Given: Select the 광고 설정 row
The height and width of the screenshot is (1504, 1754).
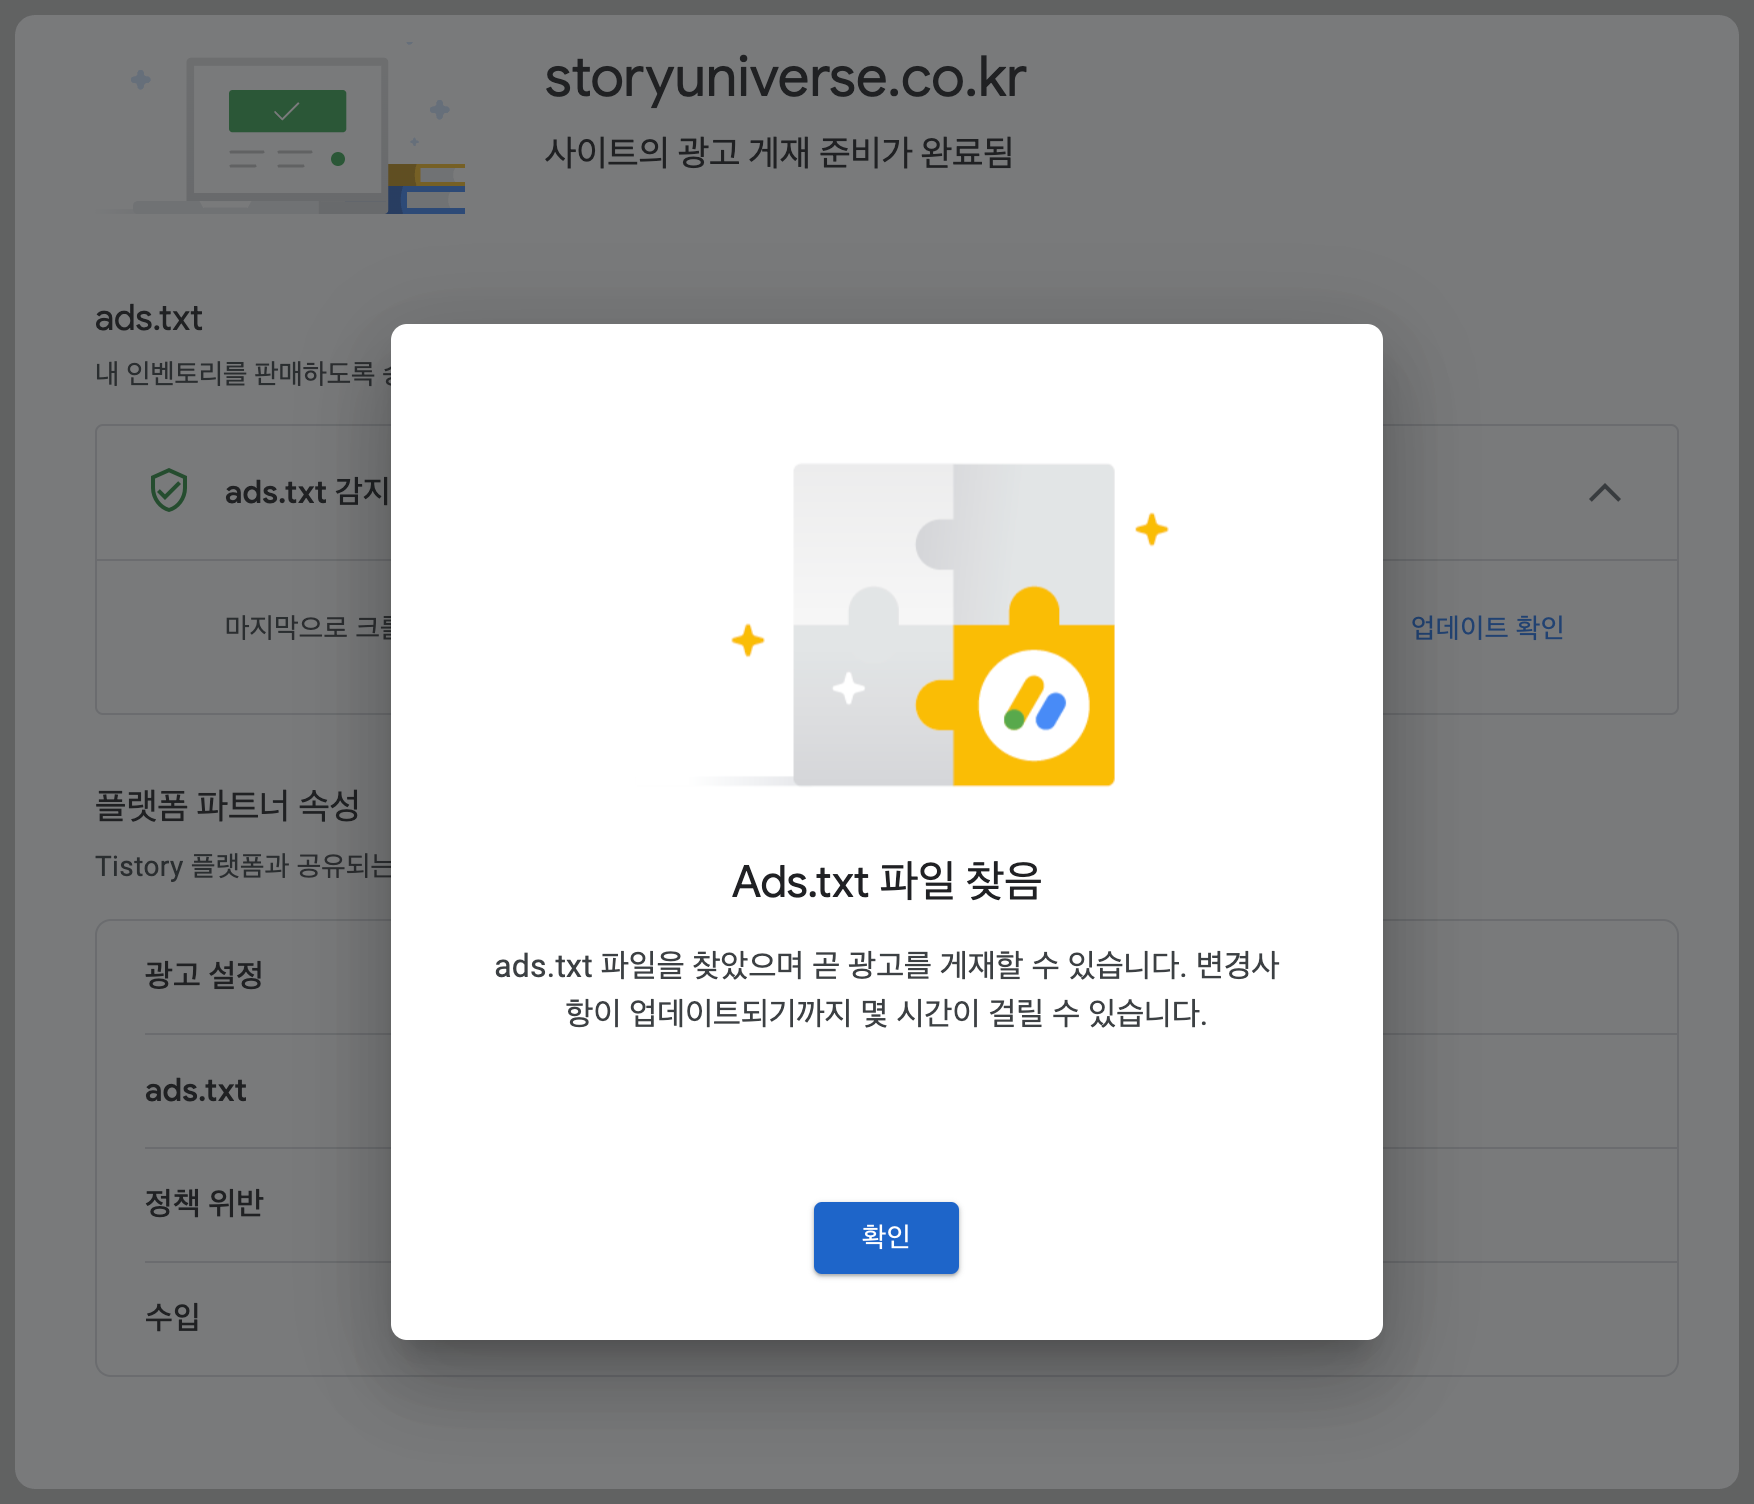Looking at the screenshot, I should (x=887, y=976).
